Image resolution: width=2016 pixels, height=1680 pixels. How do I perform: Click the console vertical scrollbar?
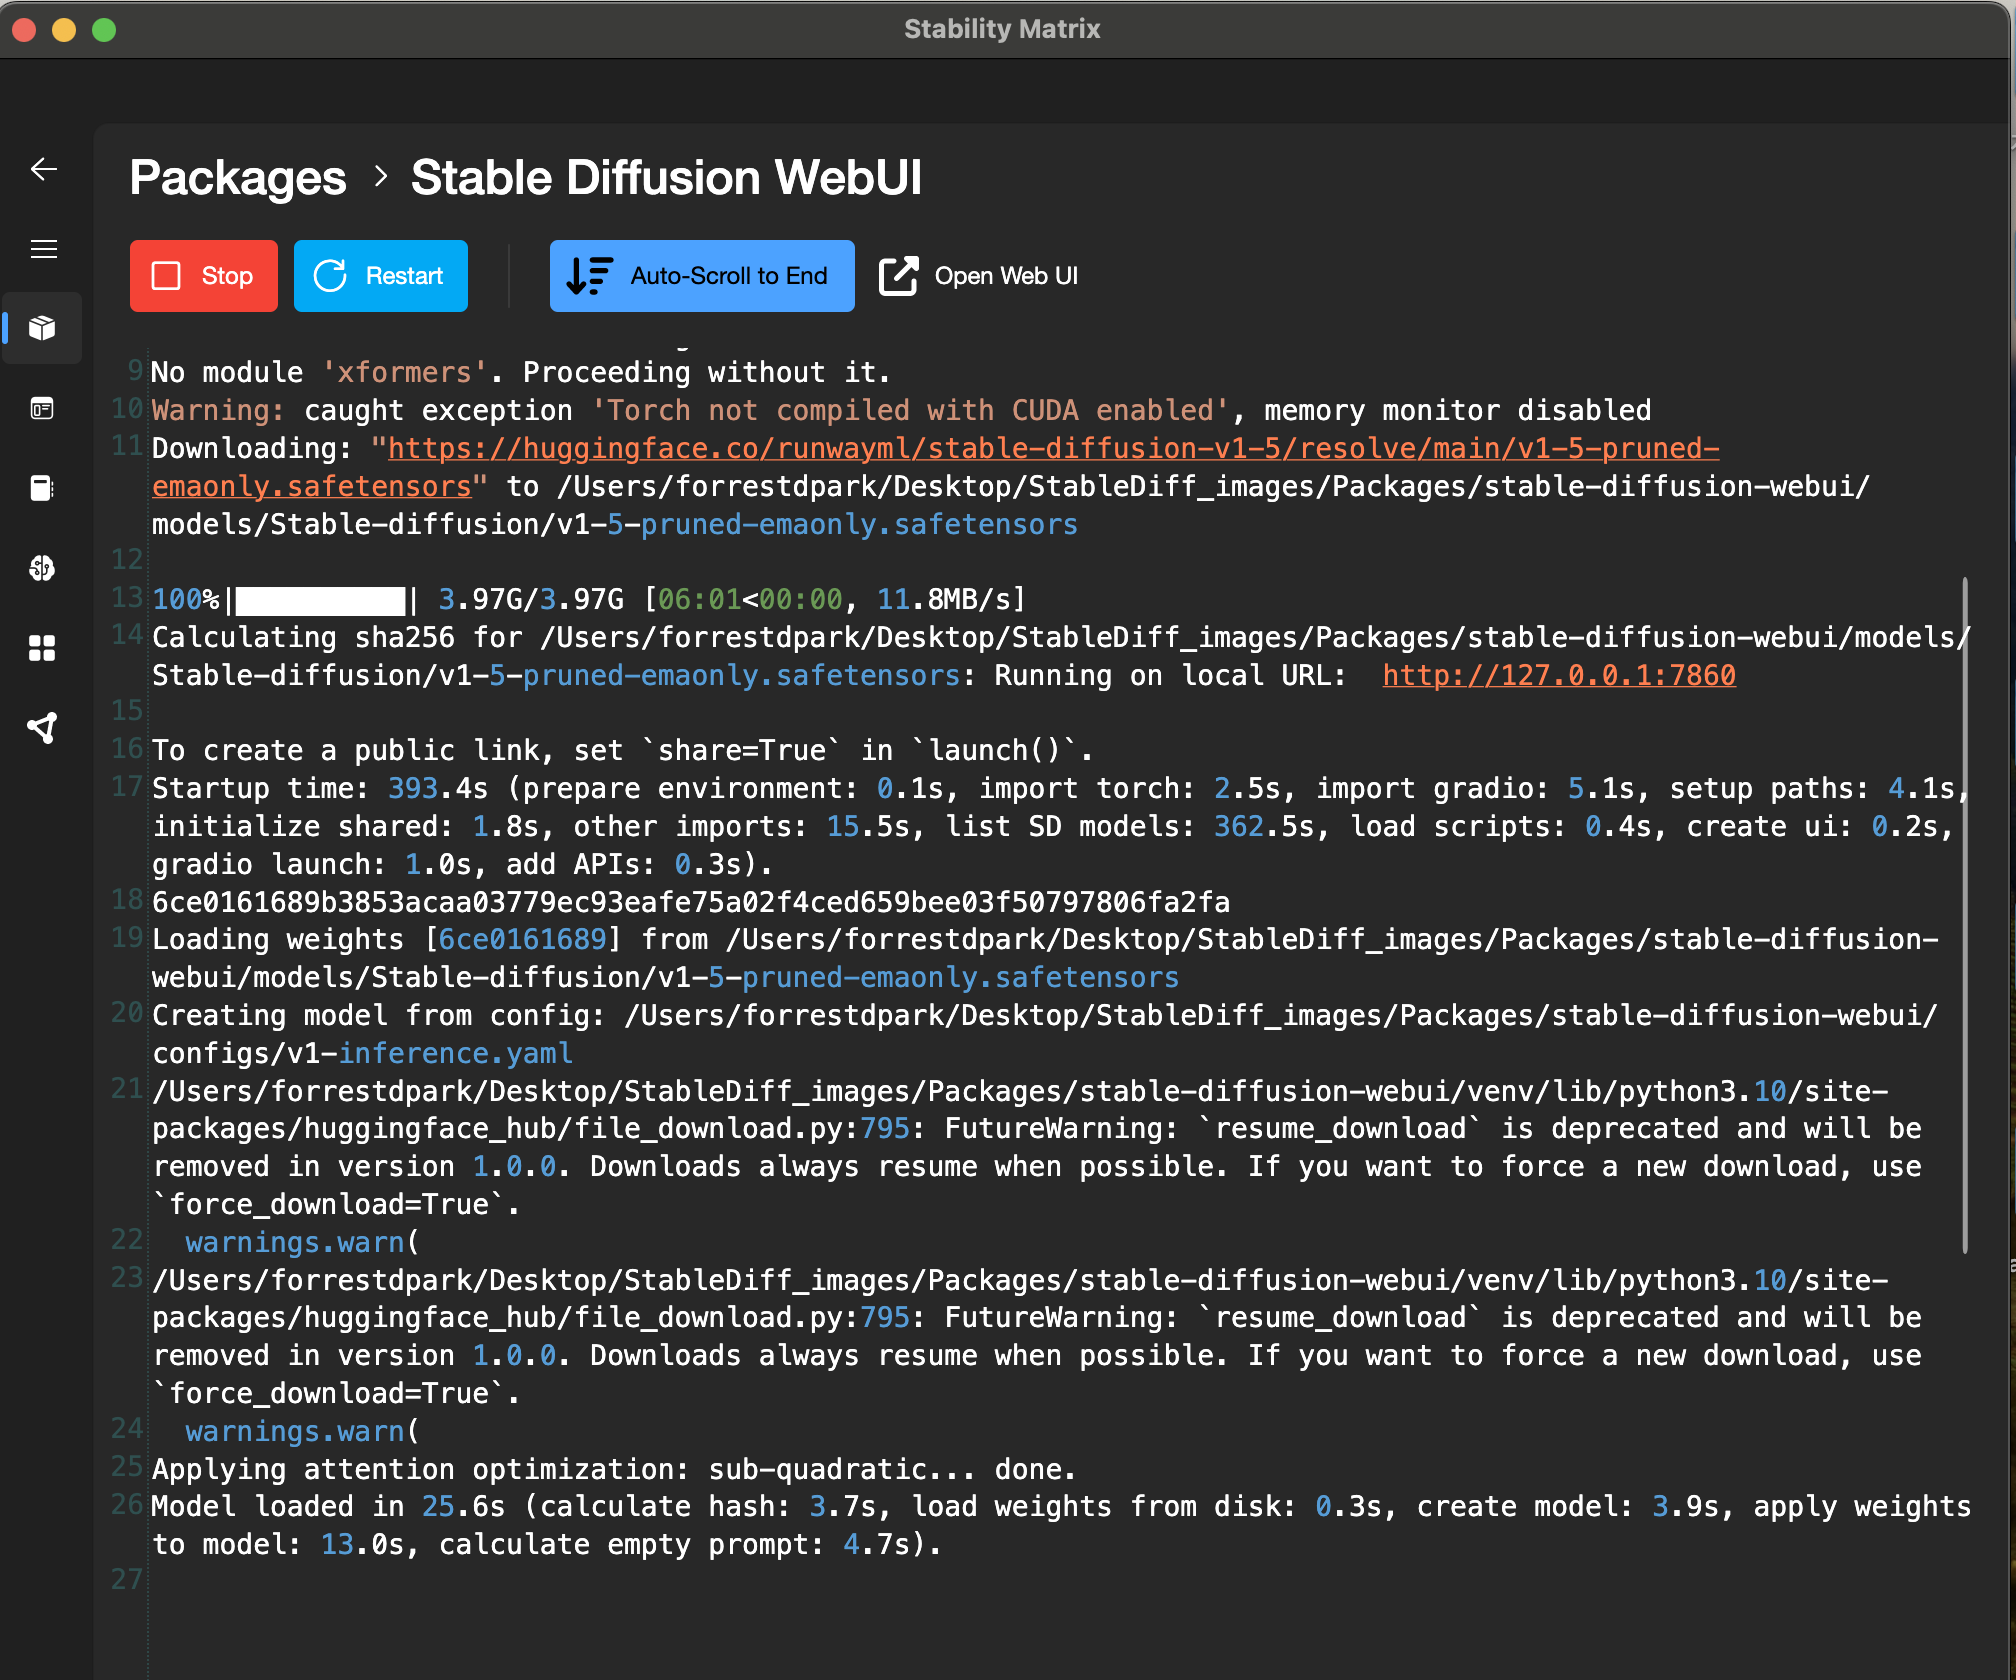pos(1965,915)
